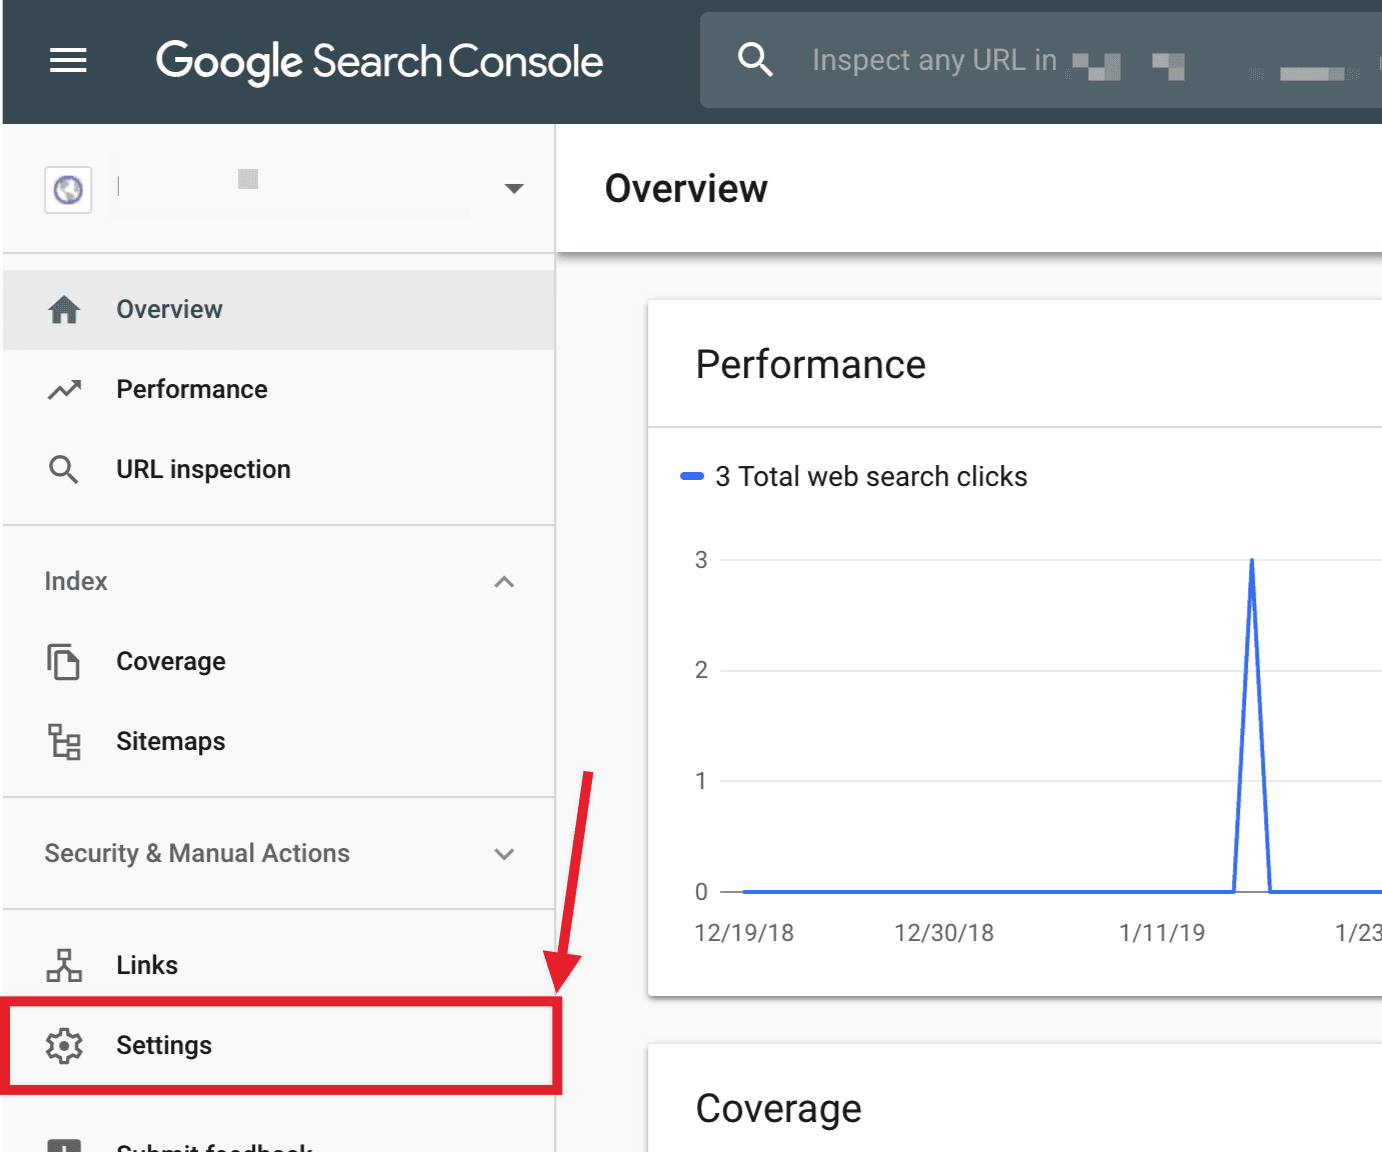
Task: Click the URL inspection magnifier icon
Action: (x=64, y=469)
